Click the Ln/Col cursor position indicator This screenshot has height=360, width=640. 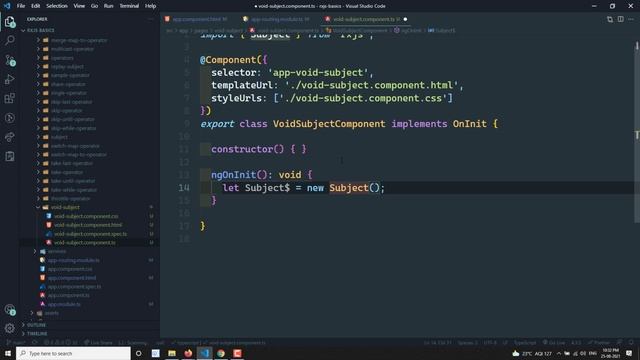click(437, 343)
